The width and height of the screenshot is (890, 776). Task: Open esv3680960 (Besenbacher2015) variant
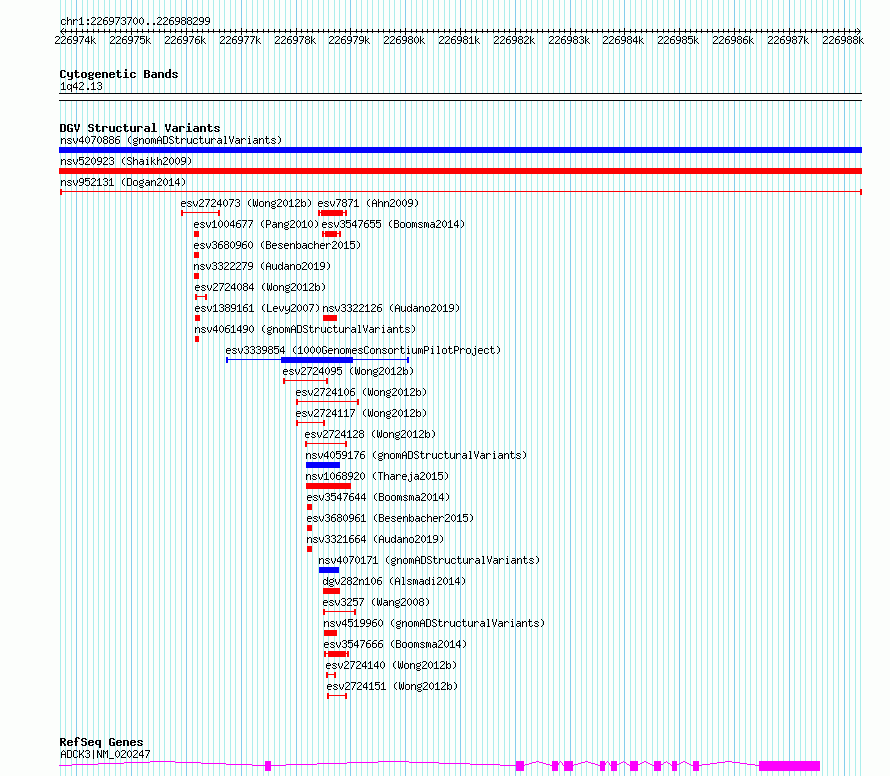[x=277, y=245]
